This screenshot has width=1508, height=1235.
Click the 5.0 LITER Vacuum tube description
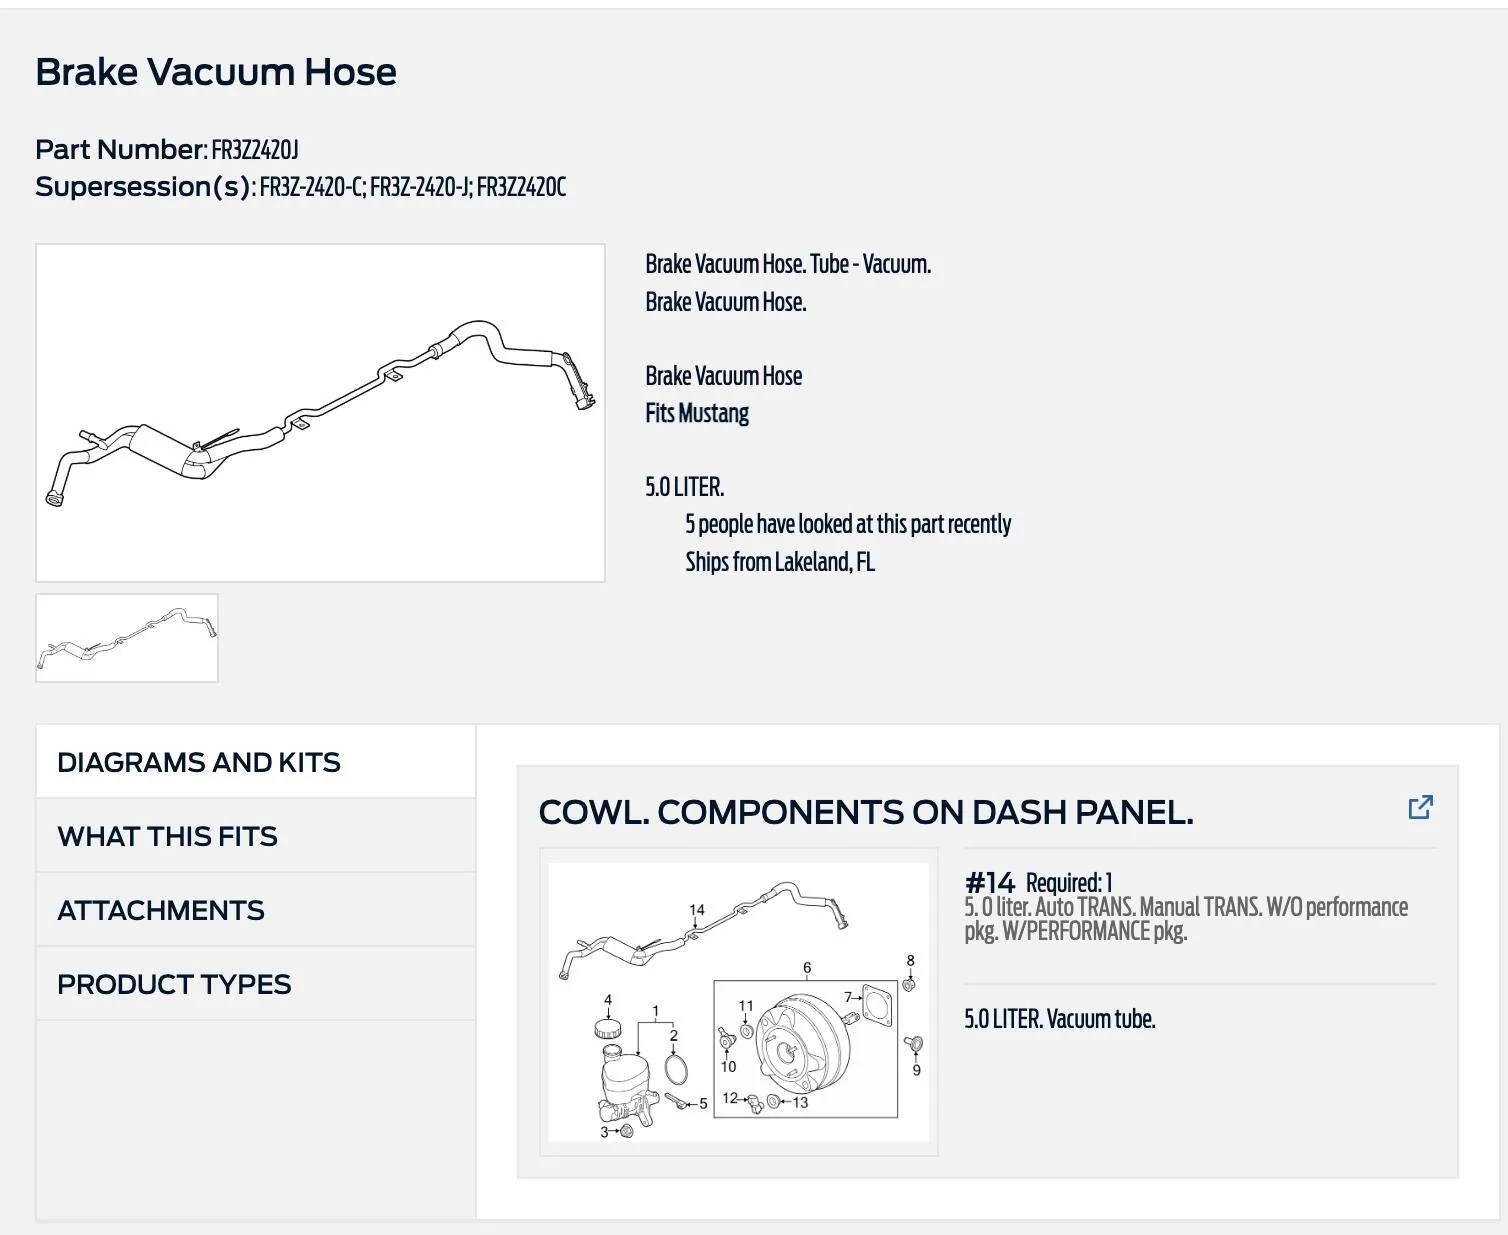[x=1060, y=1019]
